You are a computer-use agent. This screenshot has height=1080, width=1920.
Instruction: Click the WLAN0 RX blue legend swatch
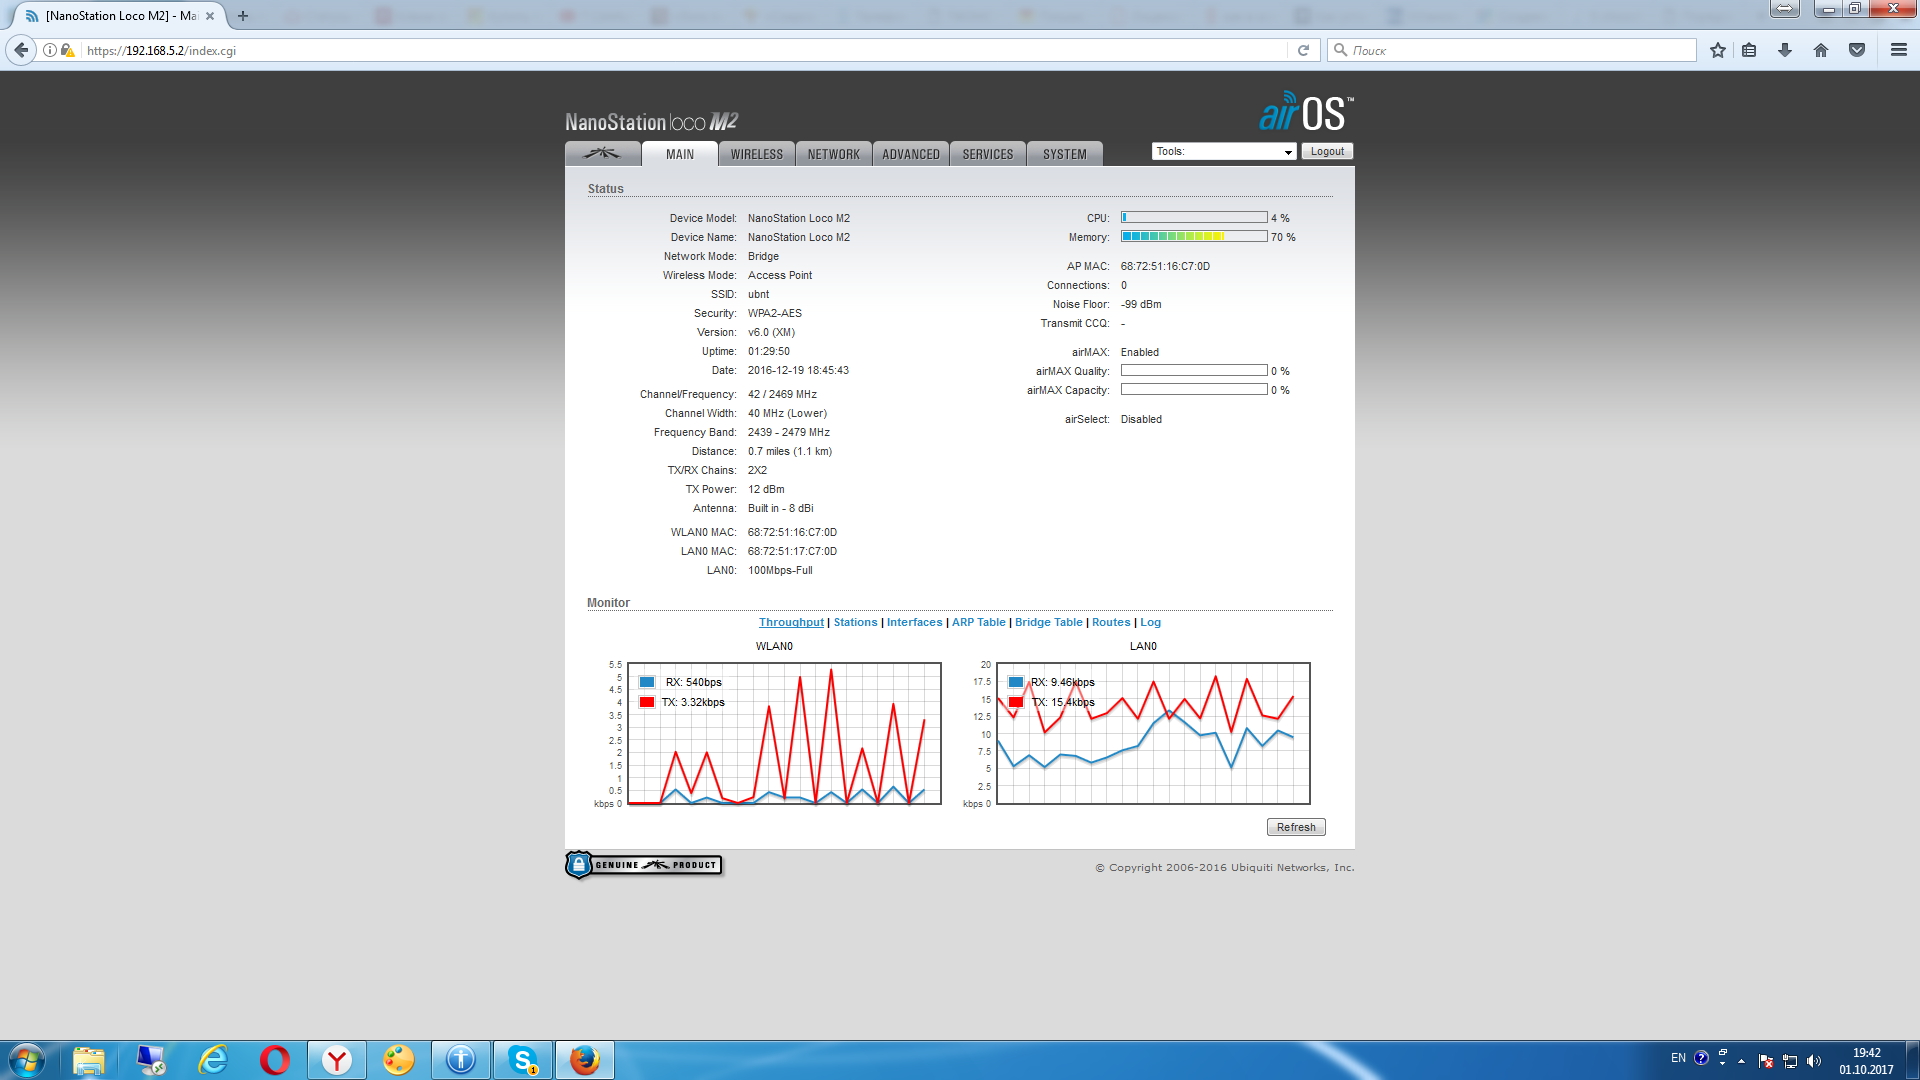(647, 682)
